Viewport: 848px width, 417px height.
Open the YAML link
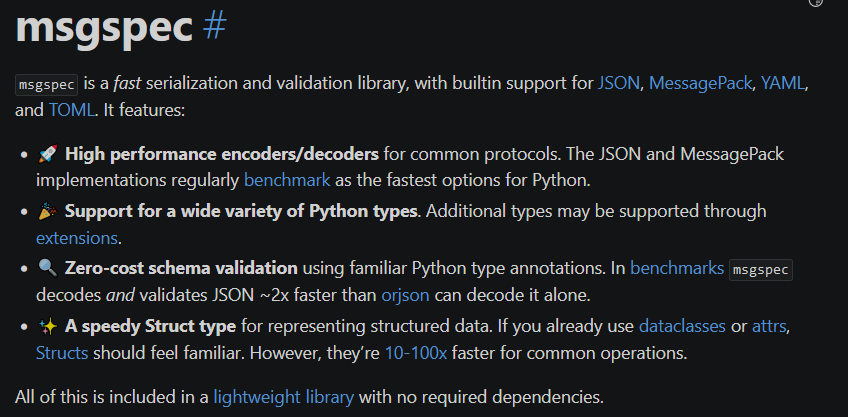pyautogui.click(x=782, y=83)
